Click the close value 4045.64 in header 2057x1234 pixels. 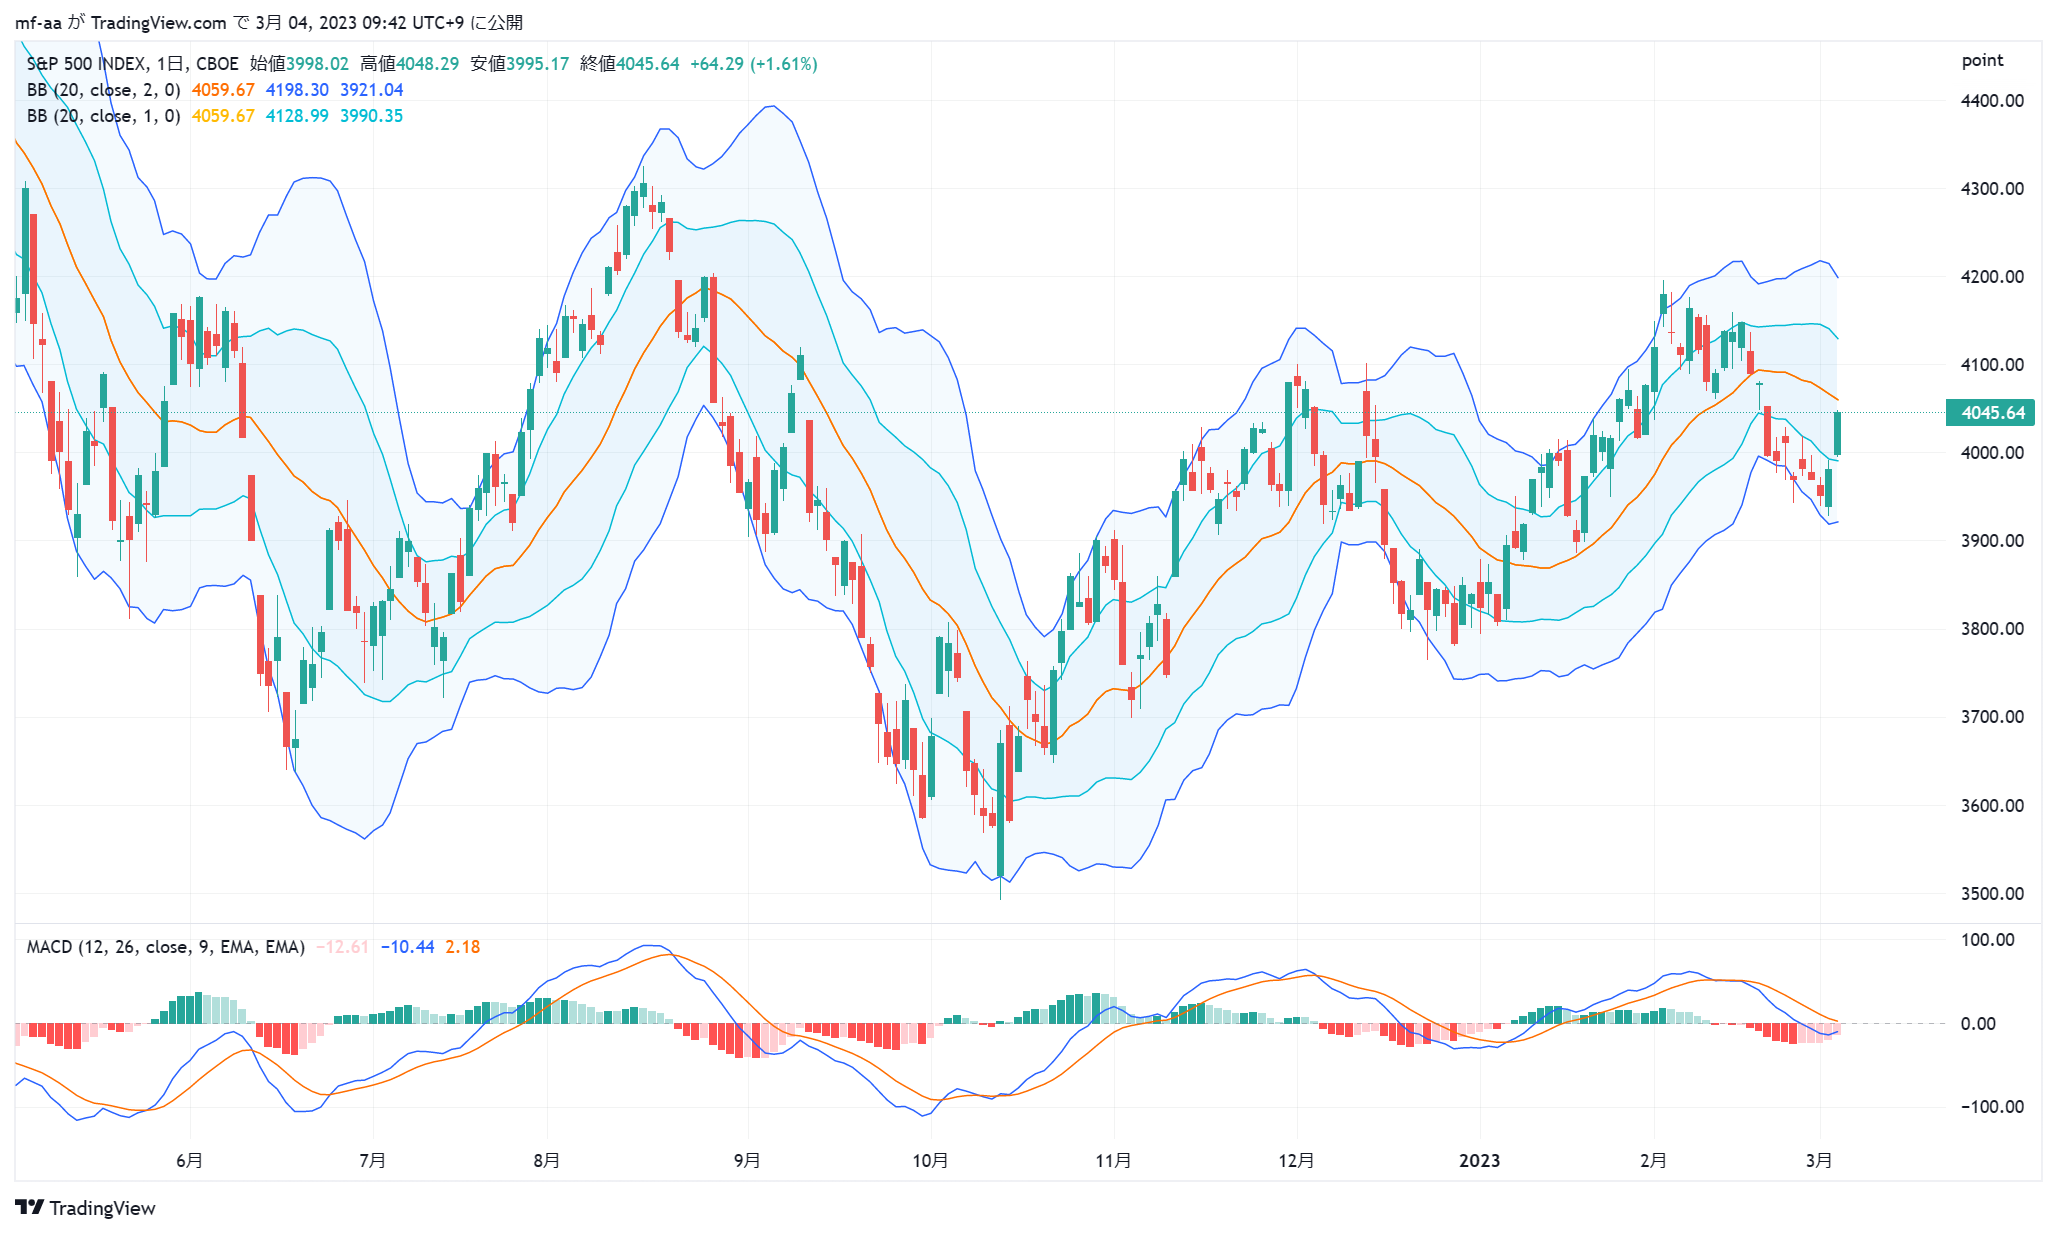tap(648, 64)
